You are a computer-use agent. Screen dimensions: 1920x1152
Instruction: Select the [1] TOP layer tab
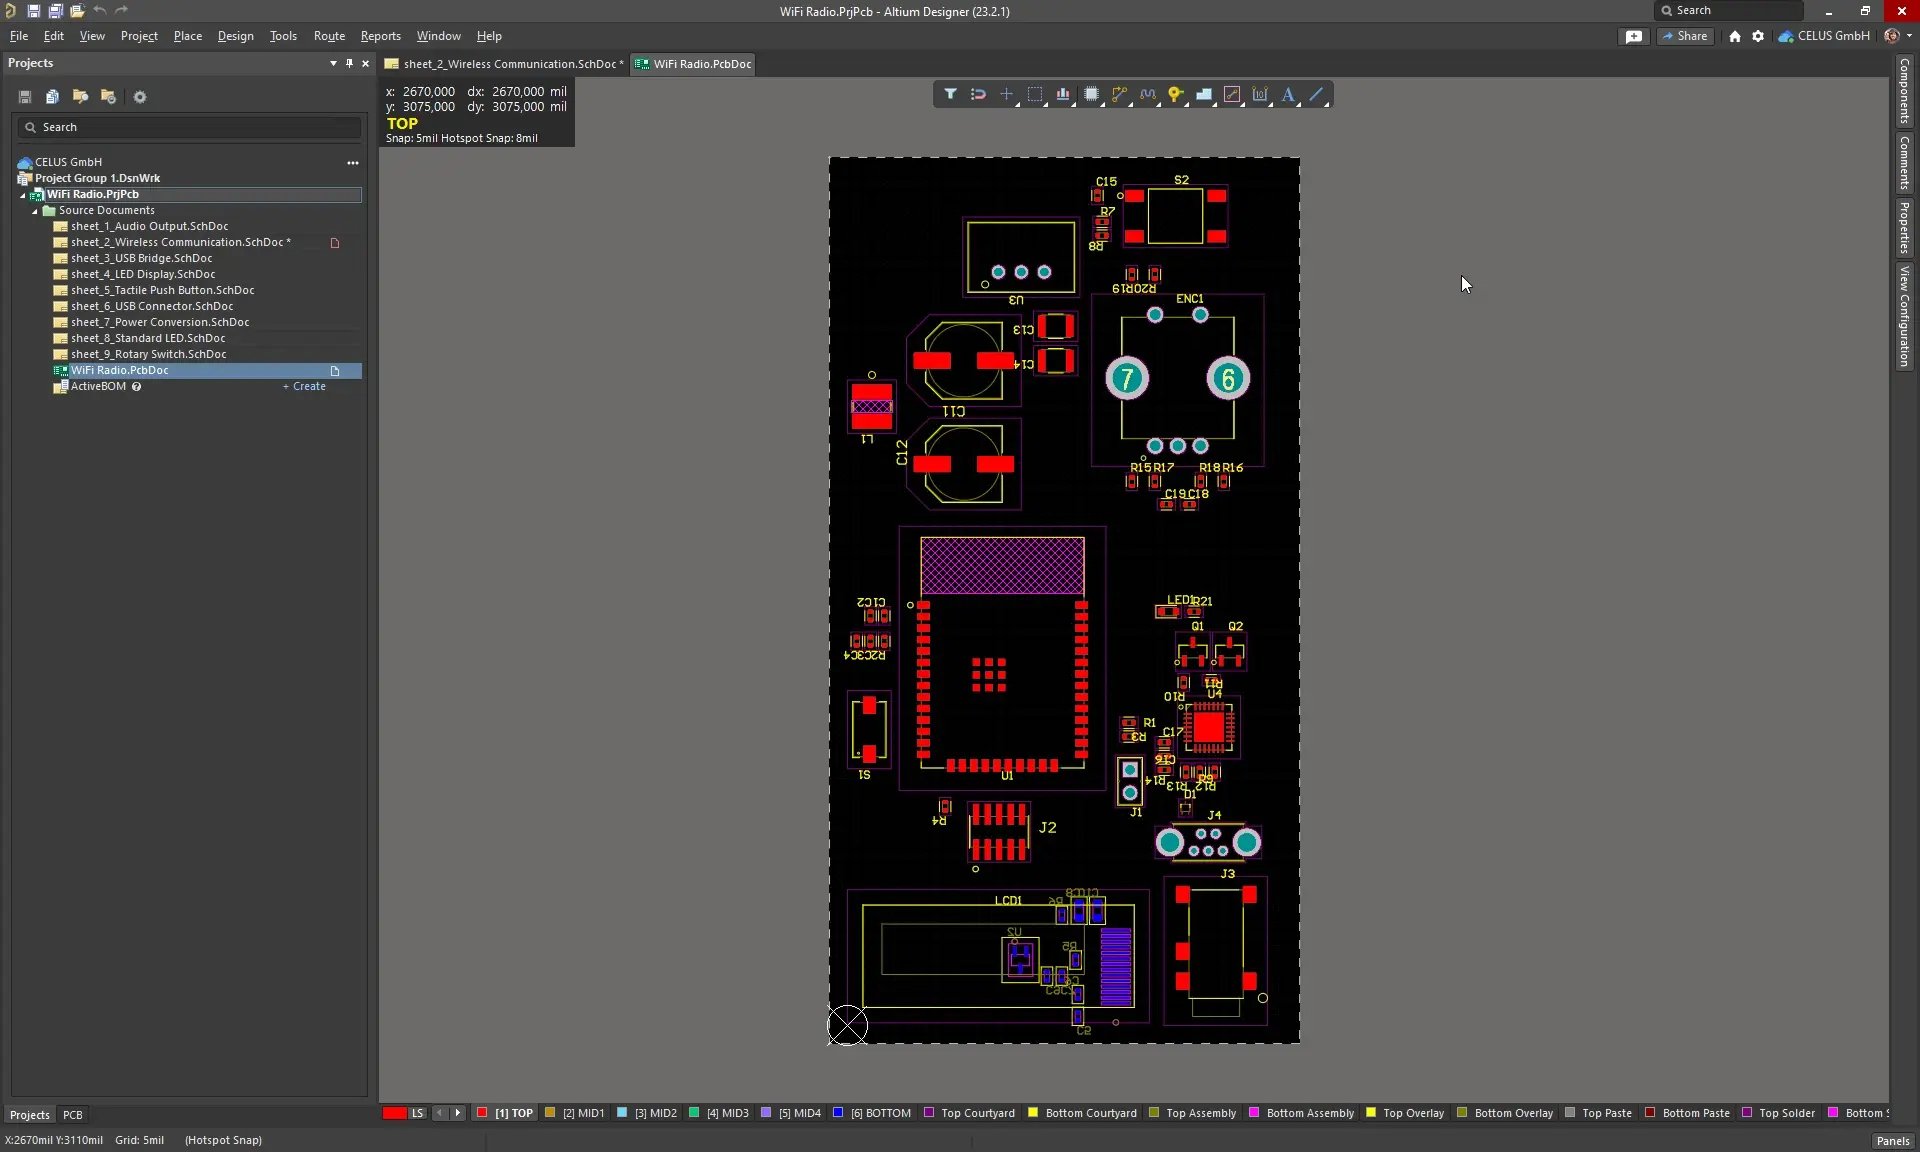pyautogui.click(x=505, y=1113)
